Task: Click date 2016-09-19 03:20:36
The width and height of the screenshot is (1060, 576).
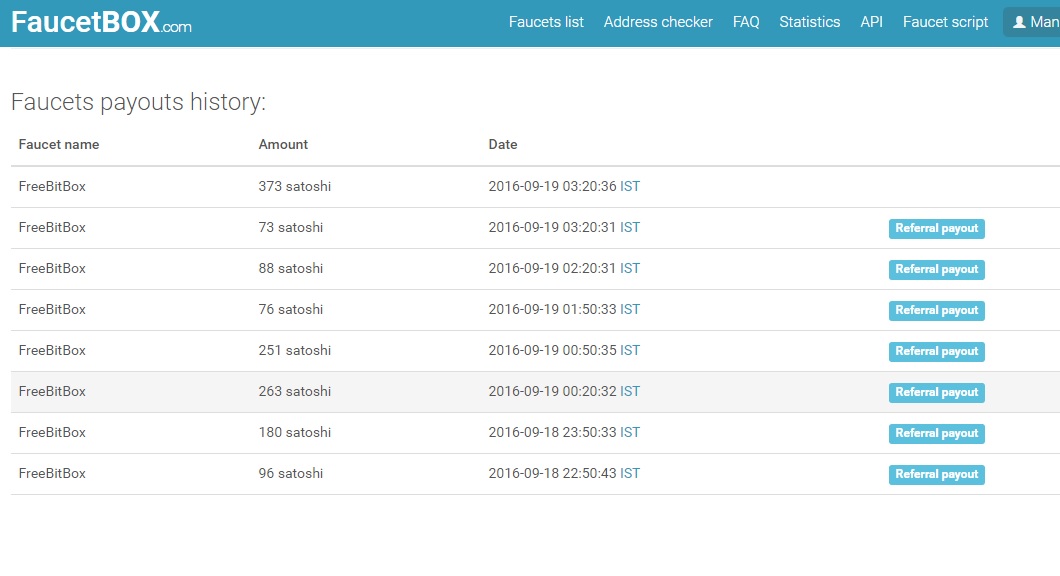Action: [x=552, y=187]
